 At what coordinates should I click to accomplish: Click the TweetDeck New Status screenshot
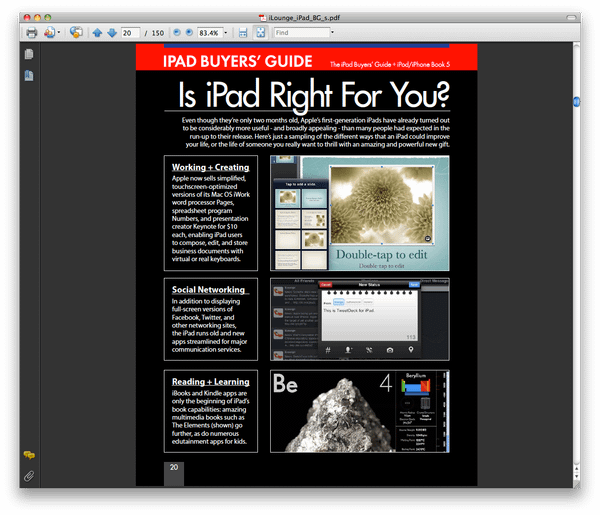point(360,319)
